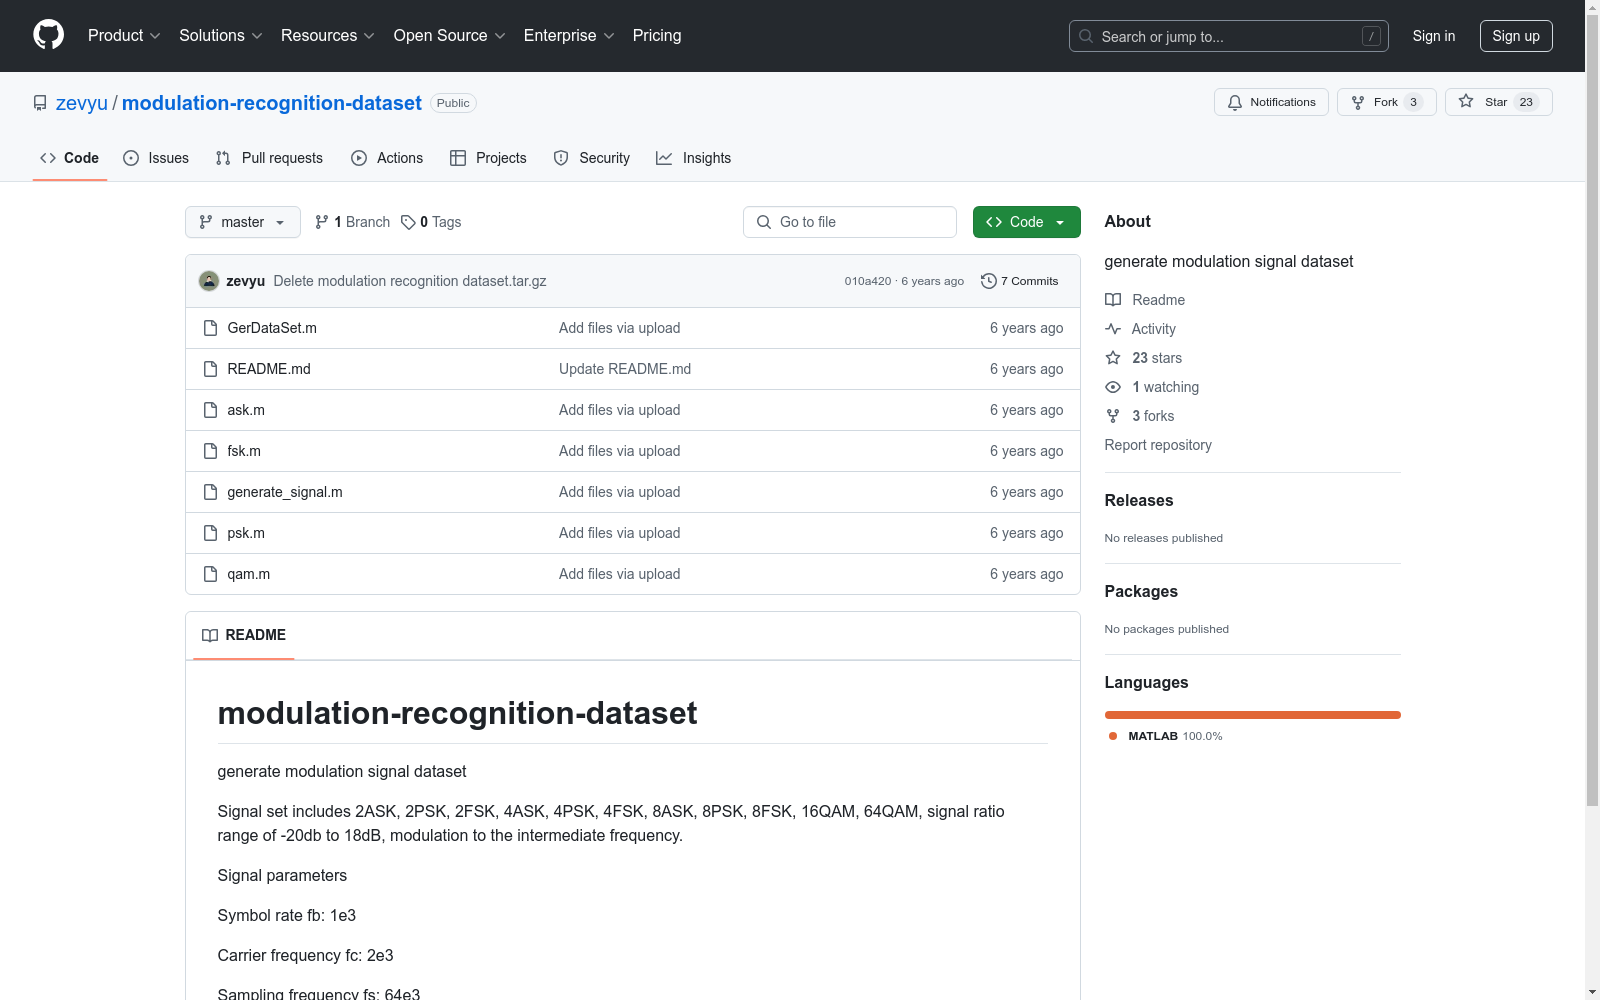Expand the Enterprise menu
This screenshot has width=1600, height=1000.
point(569,36)
